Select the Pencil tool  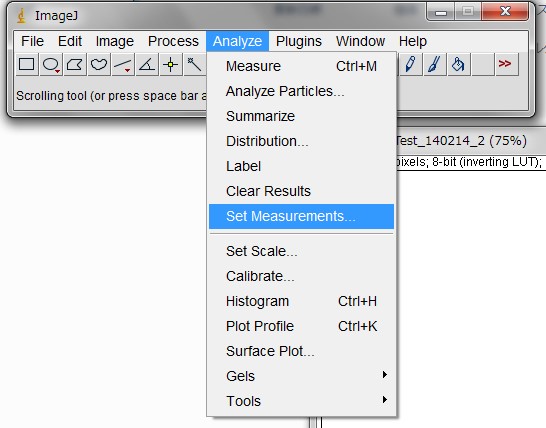click(x=411, y=64)
